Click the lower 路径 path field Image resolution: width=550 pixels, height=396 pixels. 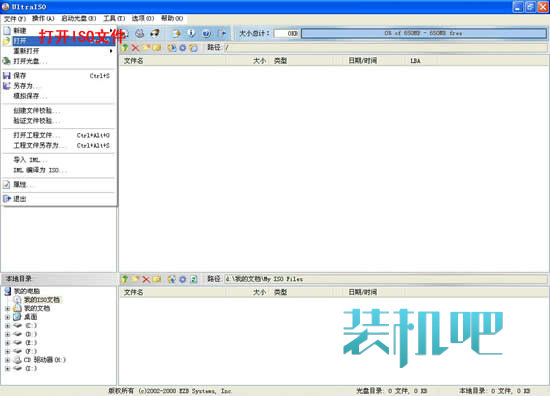(385, 279)
